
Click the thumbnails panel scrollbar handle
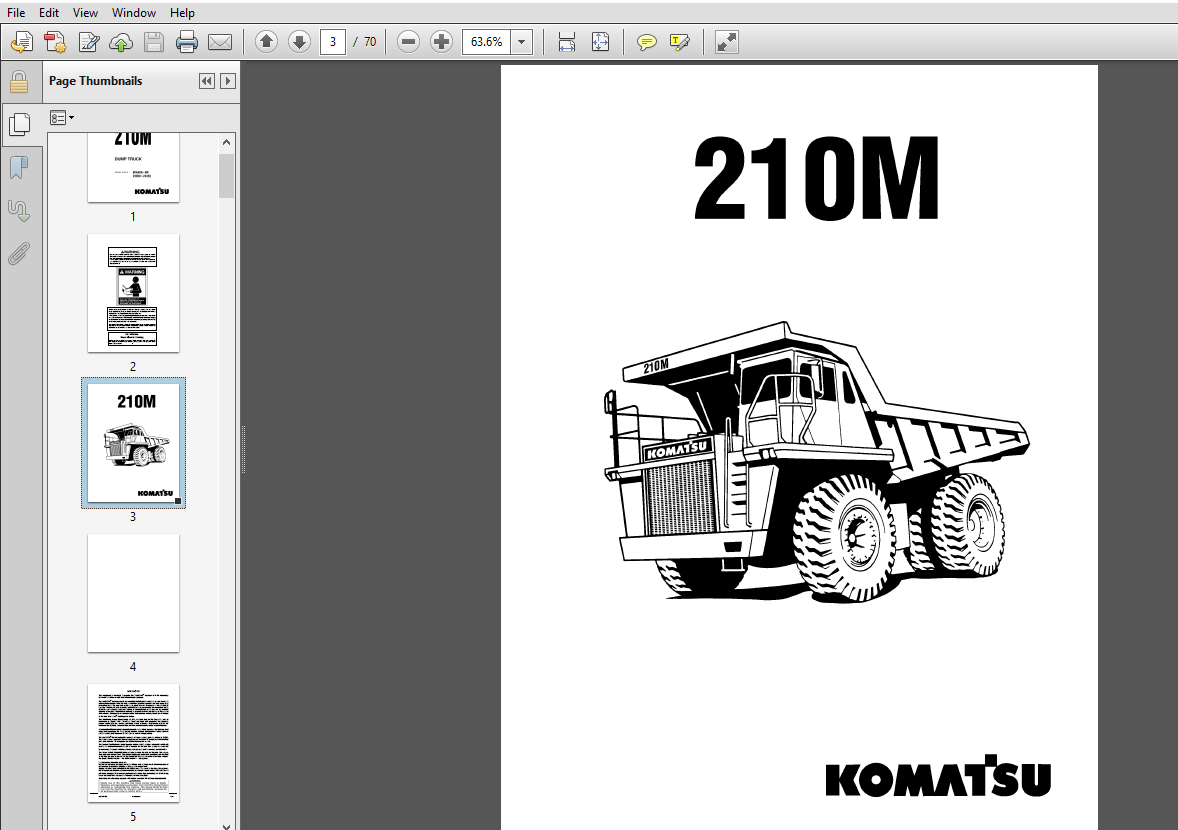[227, 176]
